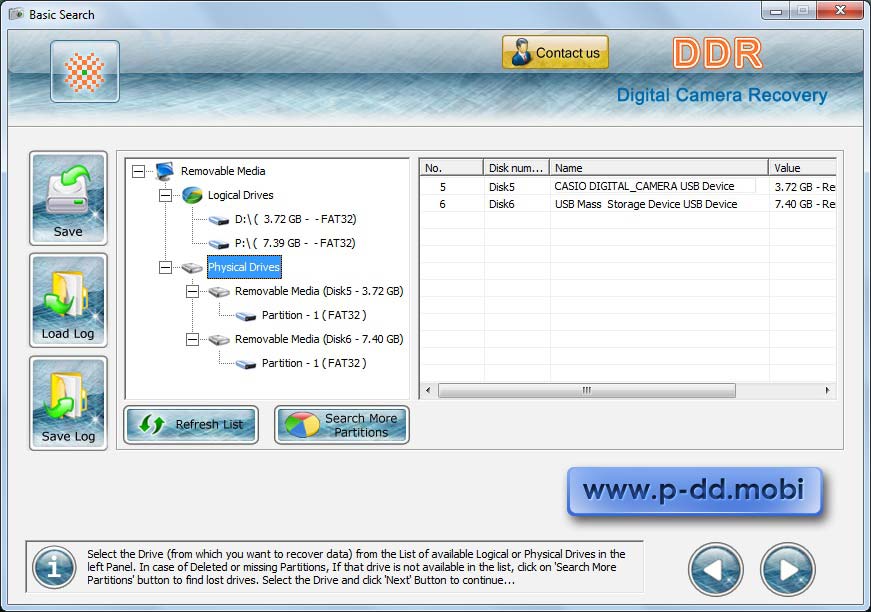Collapse Removable Media Disk5 node

192,292
